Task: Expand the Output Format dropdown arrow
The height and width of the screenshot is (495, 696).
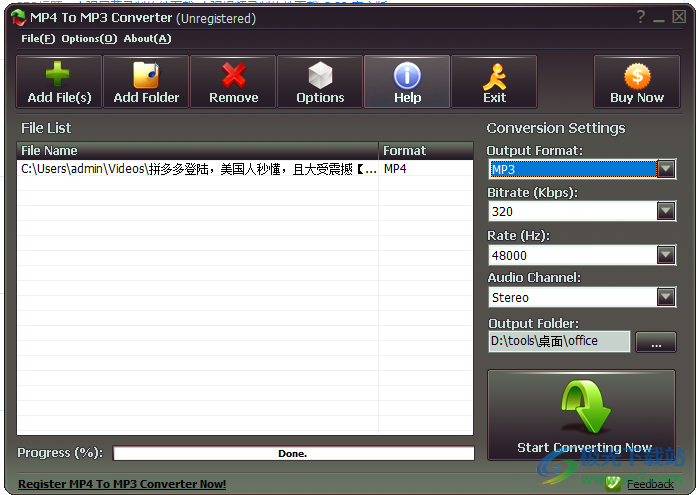Action: click(666, 169)
